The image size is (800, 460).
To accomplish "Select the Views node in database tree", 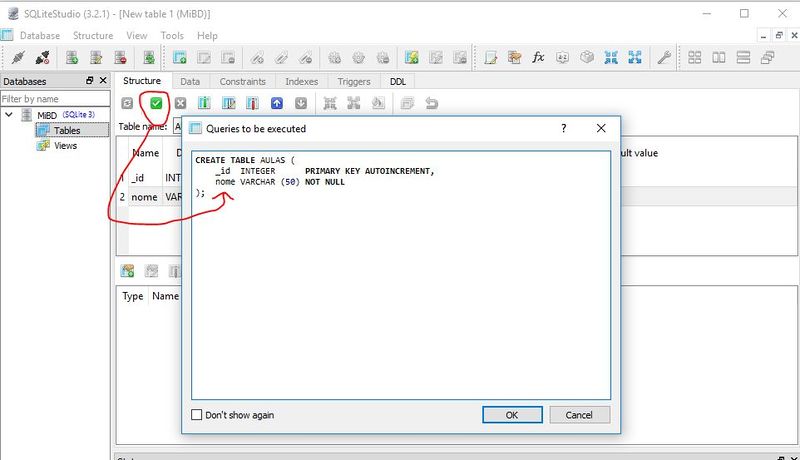I will point(65,146).
